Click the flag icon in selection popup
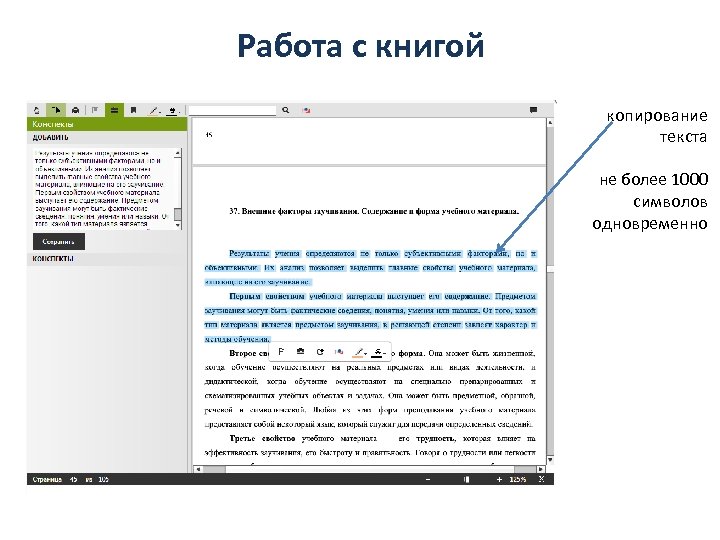Image resolution: width=720 pixels, height=540 pixels. point(281,352)
